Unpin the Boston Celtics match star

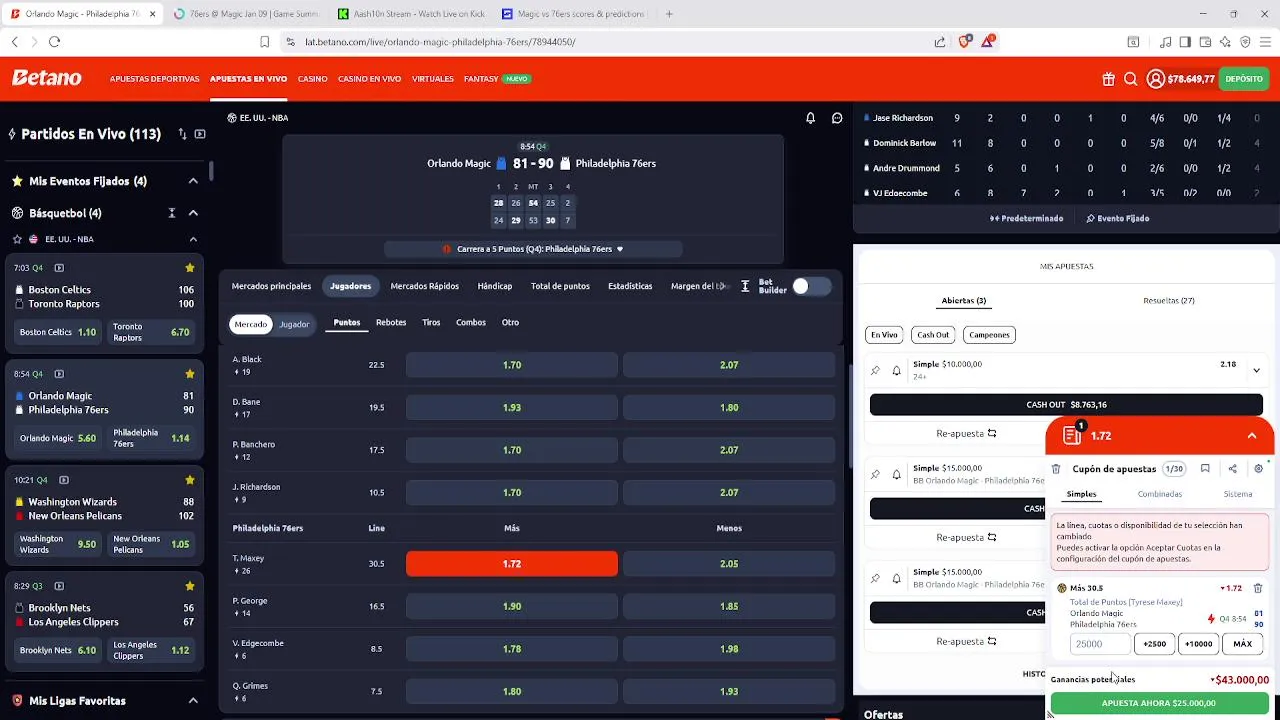click(x=190, y=268)
